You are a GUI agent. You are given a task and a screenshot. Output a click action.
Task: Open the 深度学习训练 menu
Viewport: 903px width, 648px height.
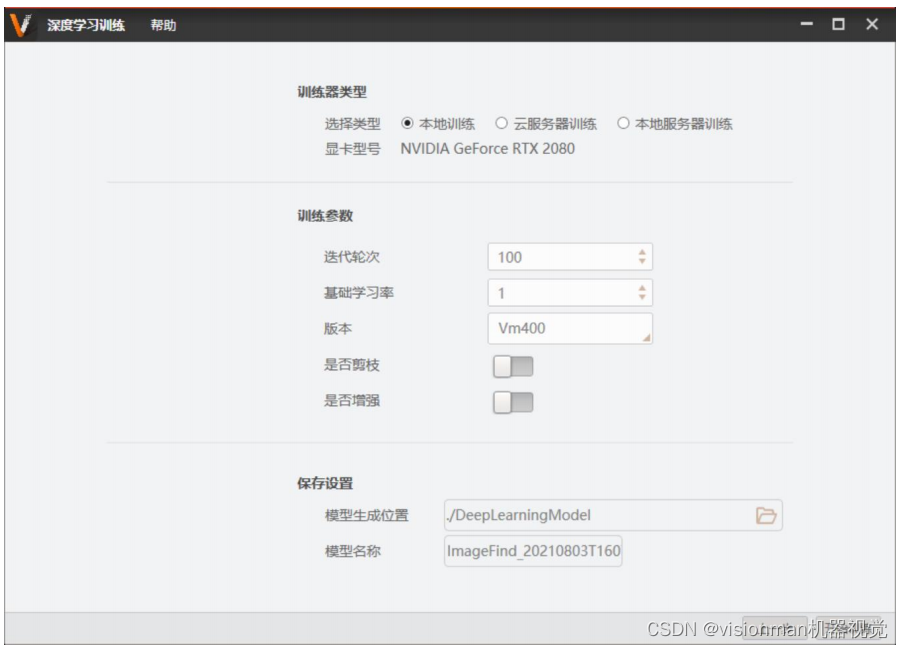pyautogui.click(x=86, y=25)
